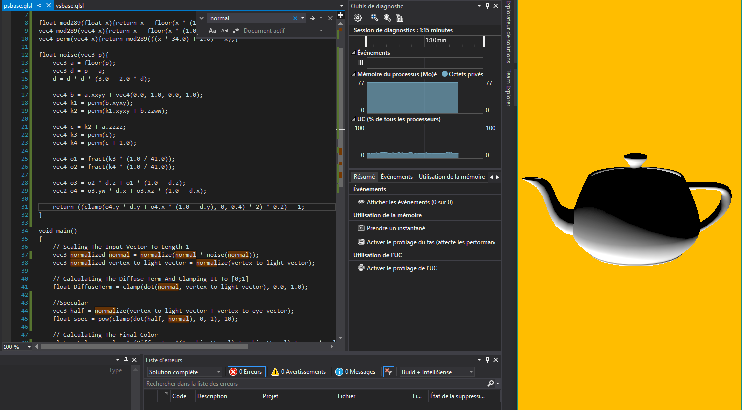Toggle regular expression search option
The width and height of the screenshot is (742, 410).
click(235, 31)
